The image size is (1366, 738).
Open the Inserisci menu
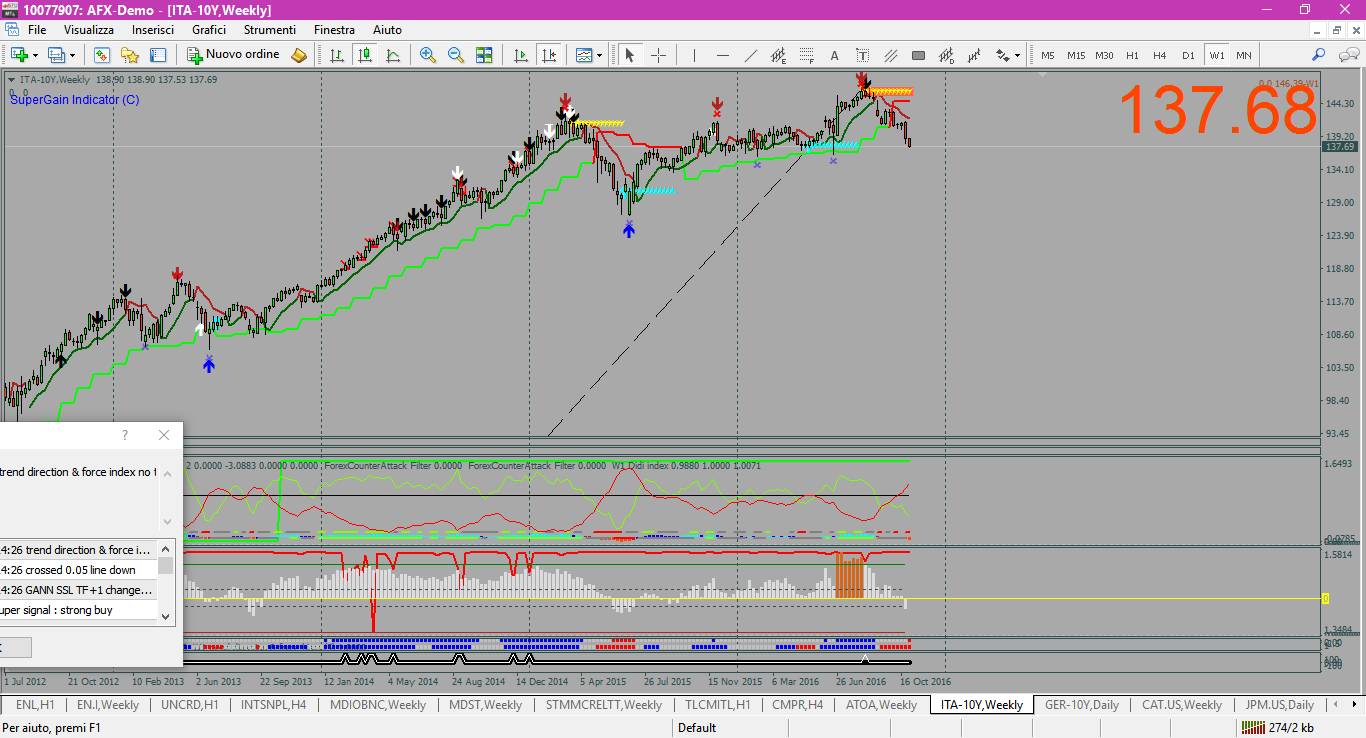point(153,30)
